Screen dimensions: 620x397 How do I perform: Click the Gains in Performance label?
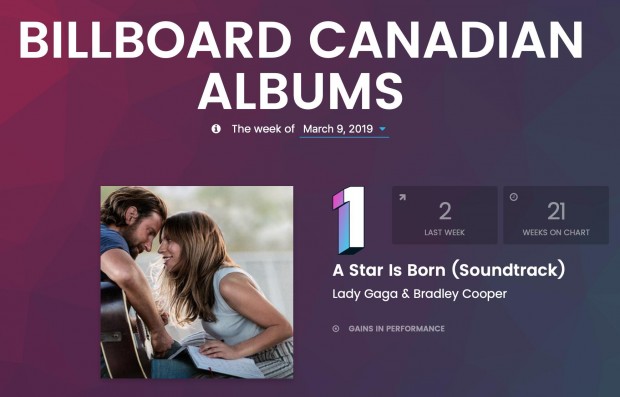(x=397, y=329)
